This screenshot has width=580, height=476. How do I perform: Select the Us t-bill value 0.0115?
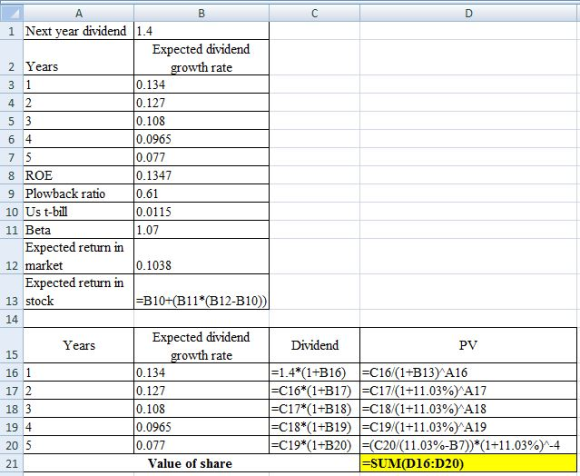(202, 212)
